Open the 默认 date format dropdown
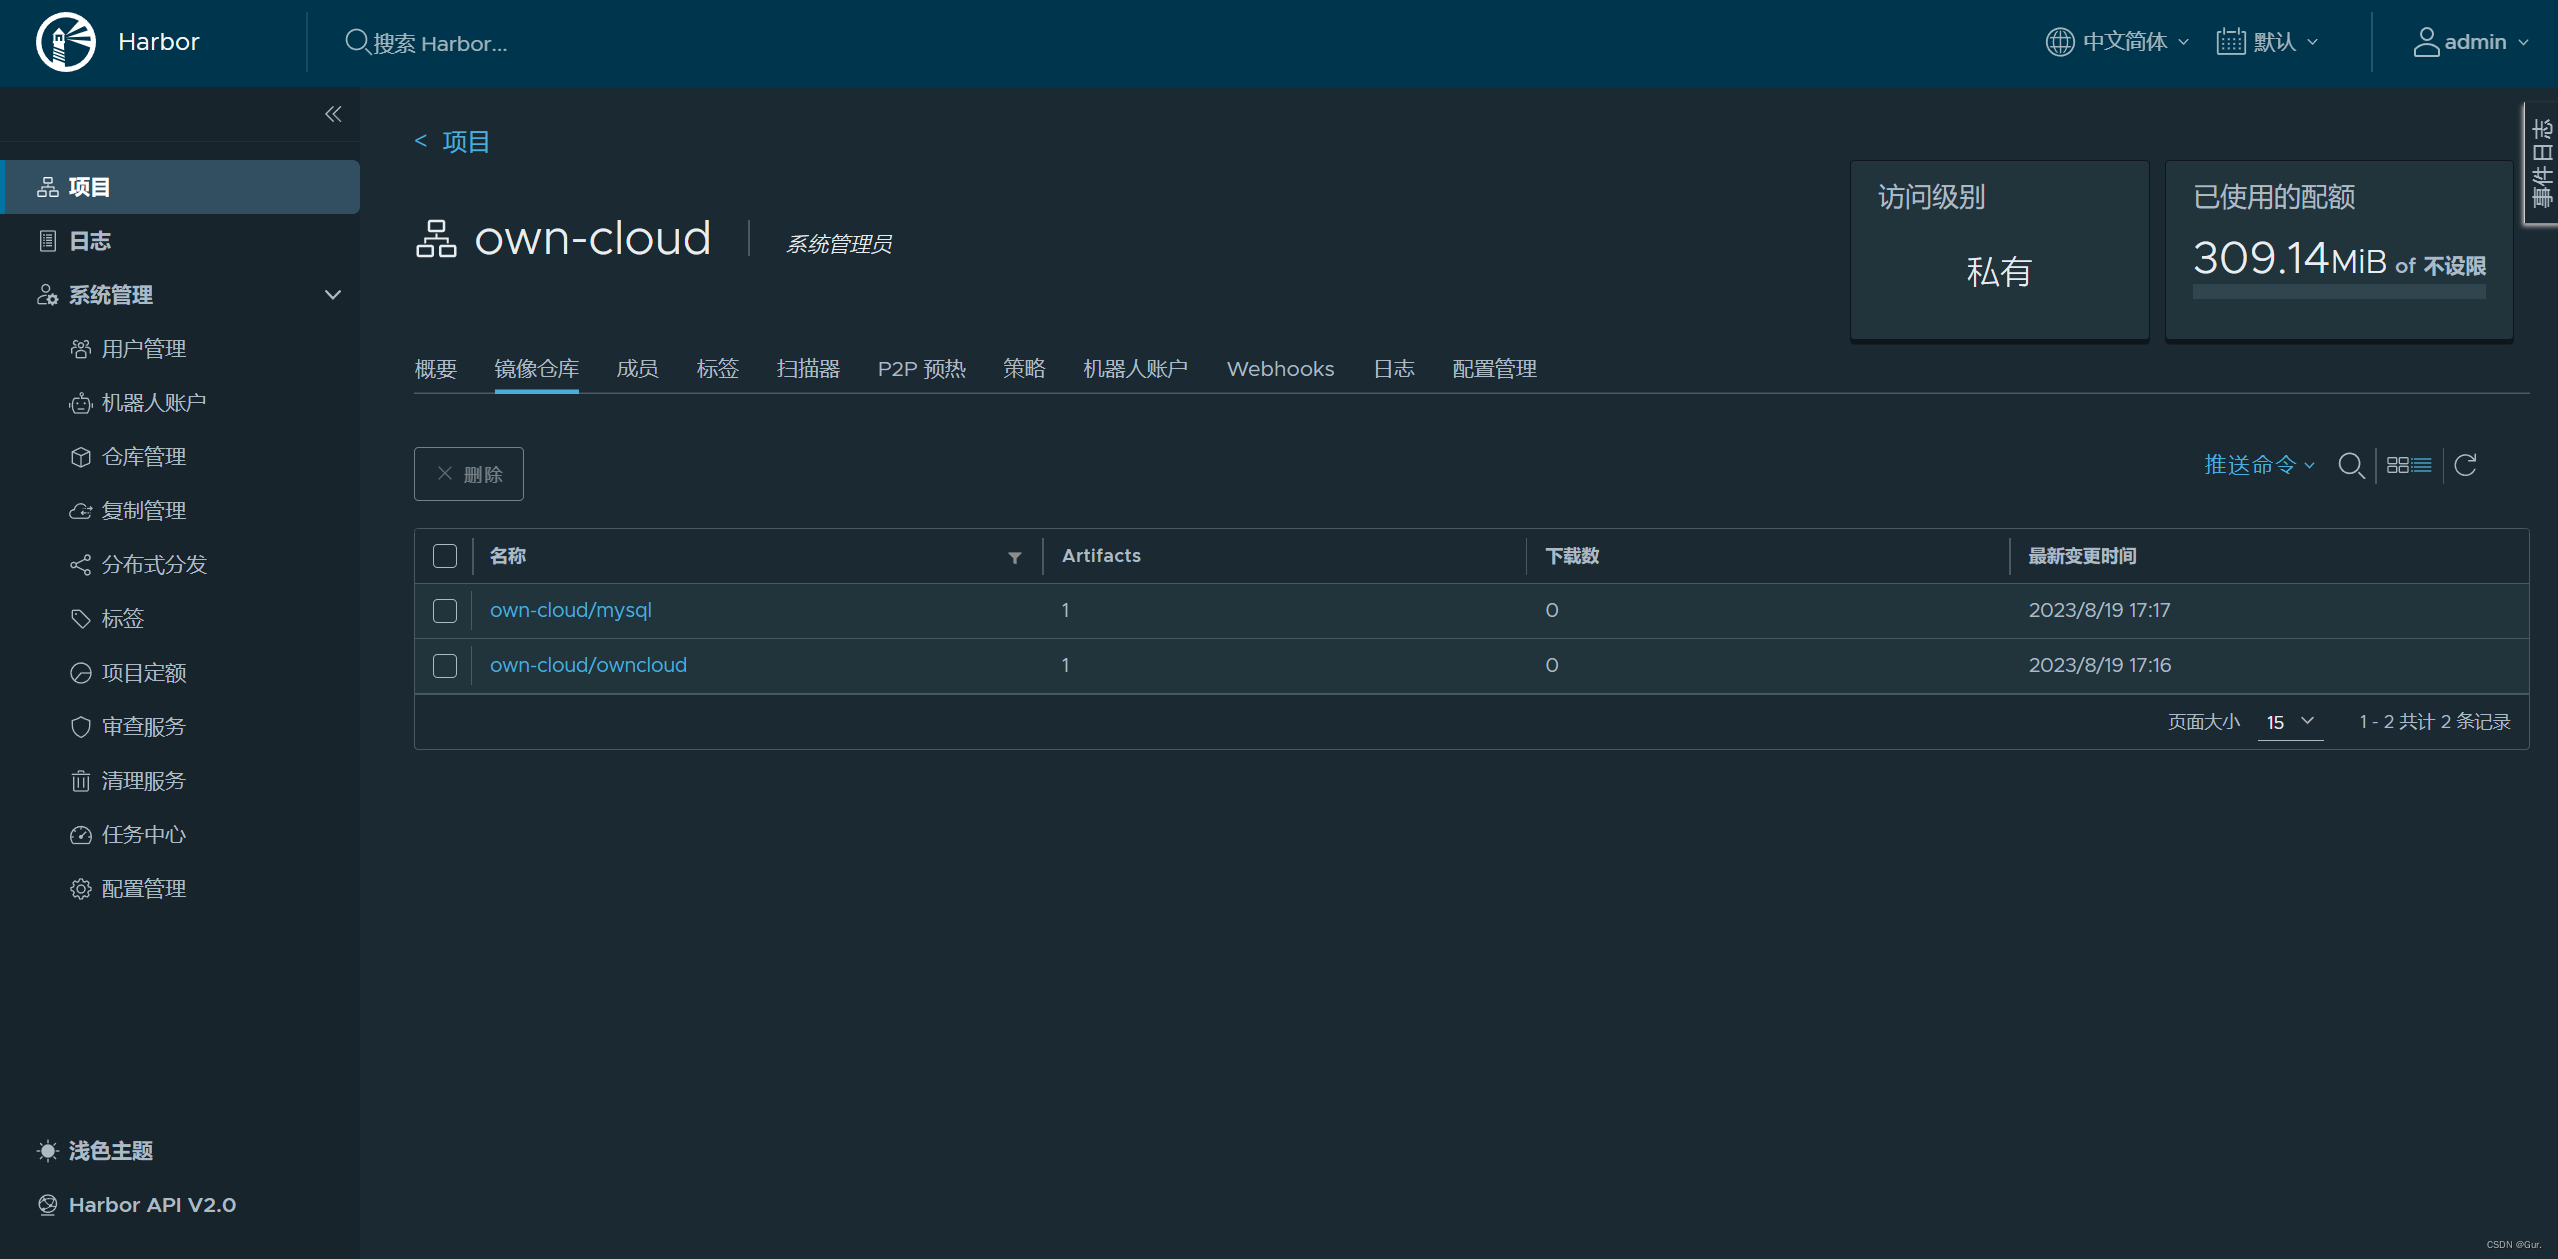This screenshot has width=2558, height=1259. (x=2267, y=42)
